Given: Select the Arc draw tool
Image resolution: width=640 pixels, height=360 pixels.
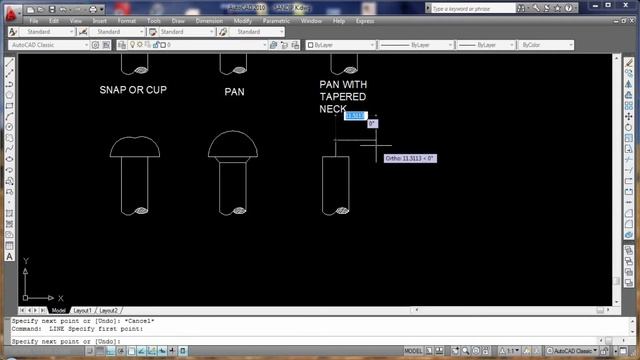Looking at the screenshot, I should 10,116.
